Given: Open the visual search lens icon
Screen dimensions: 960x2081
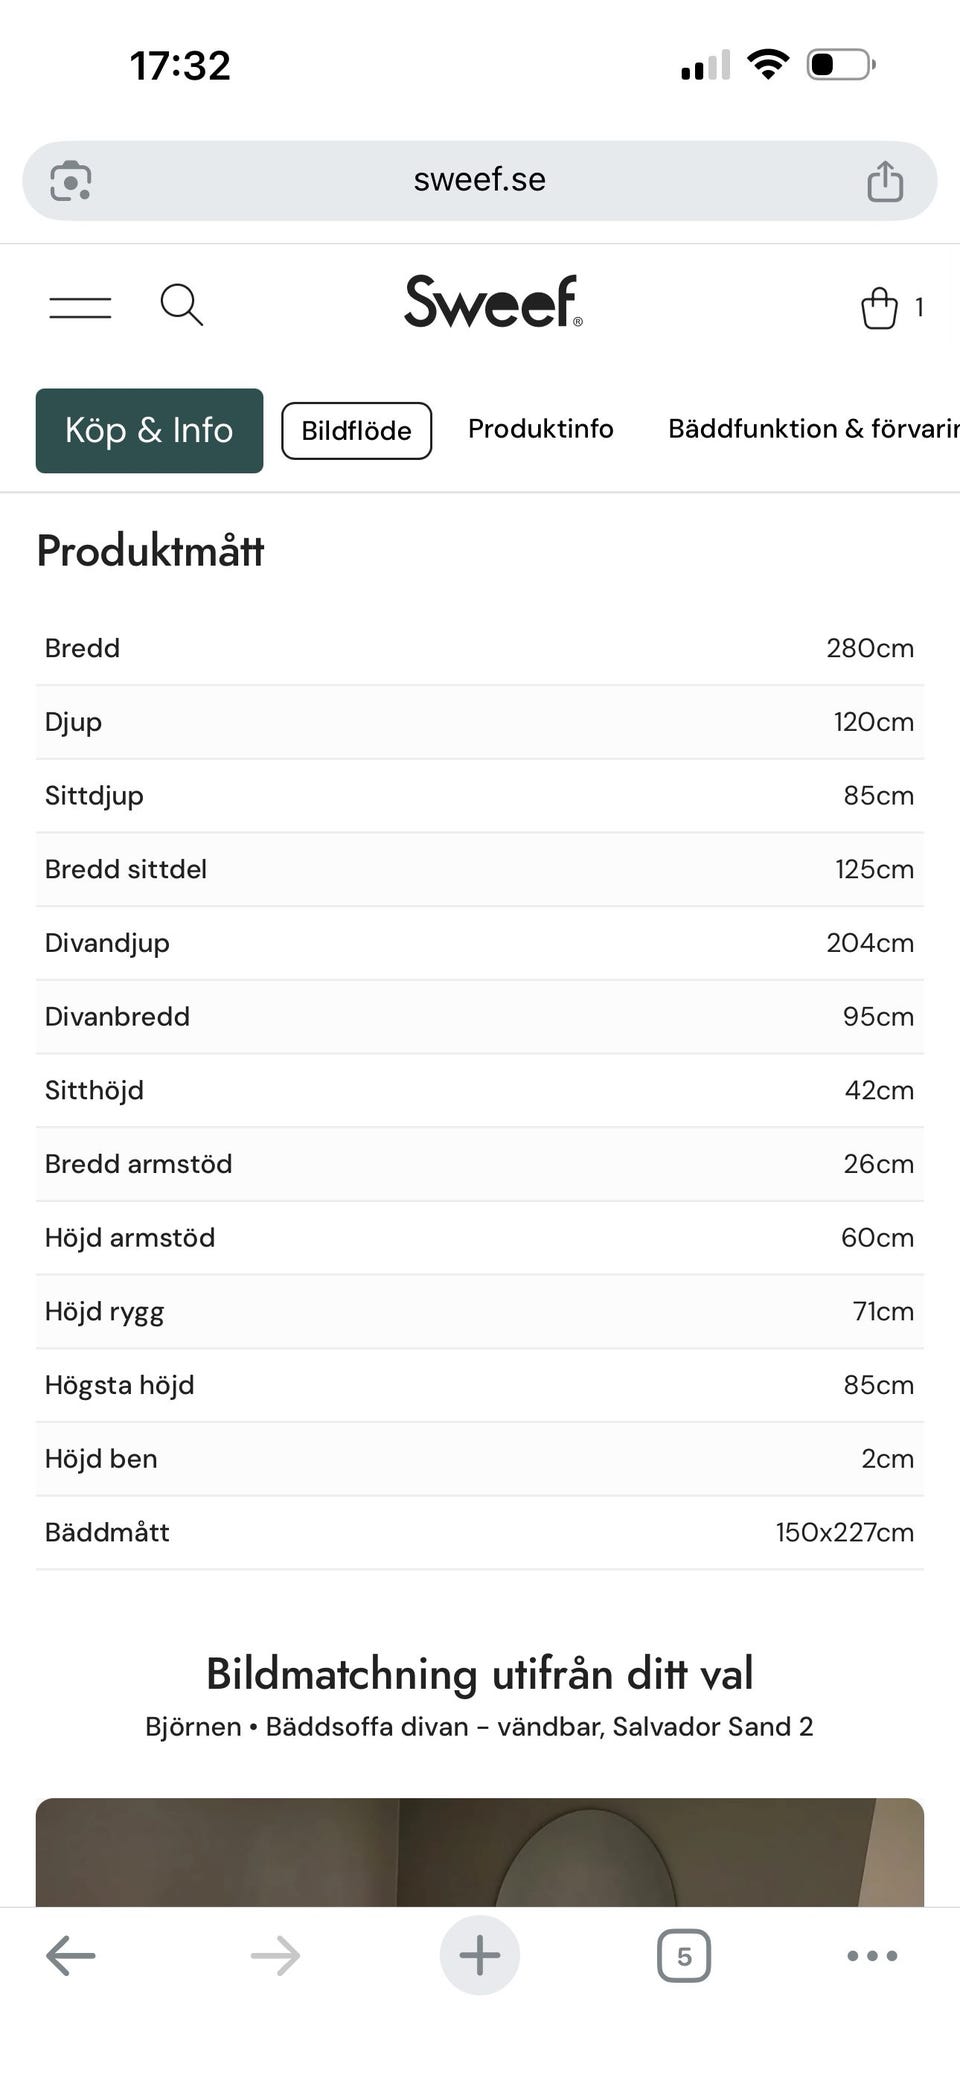Looking at the screenshot, I should point(71,181).
